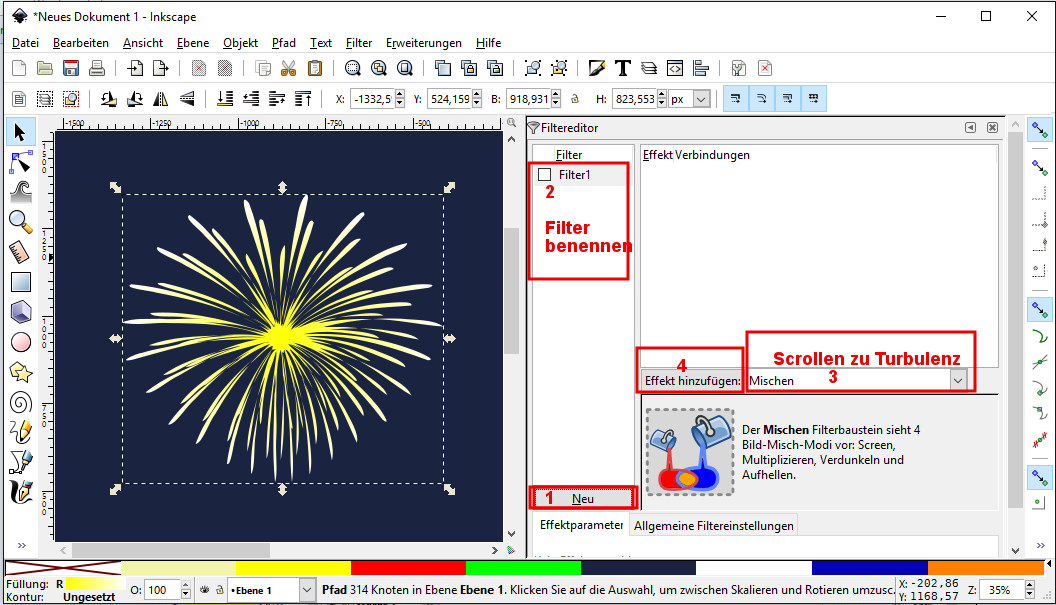Open the Text and Font dialog icon

coord(622,68)
